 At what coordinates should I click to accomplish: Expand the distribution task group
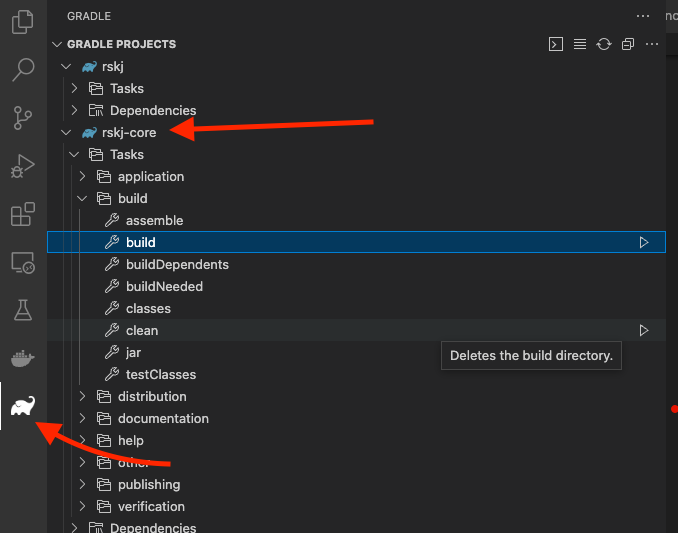pyautogui.click(x=83, y=396)
